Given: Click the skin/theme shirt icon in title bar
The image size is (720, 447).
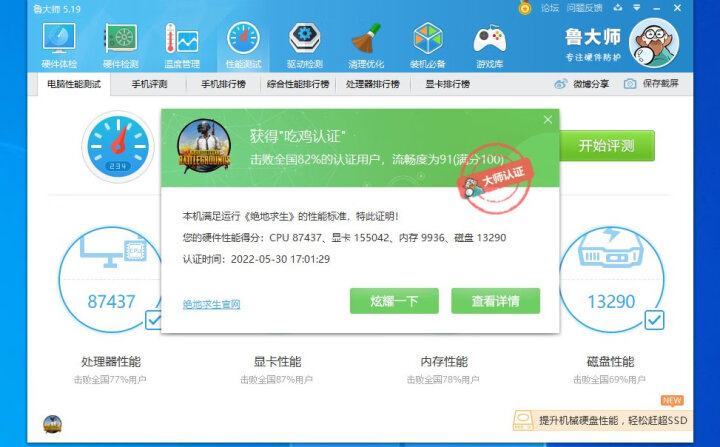Looking at the screenshot, I should (617, 7).
